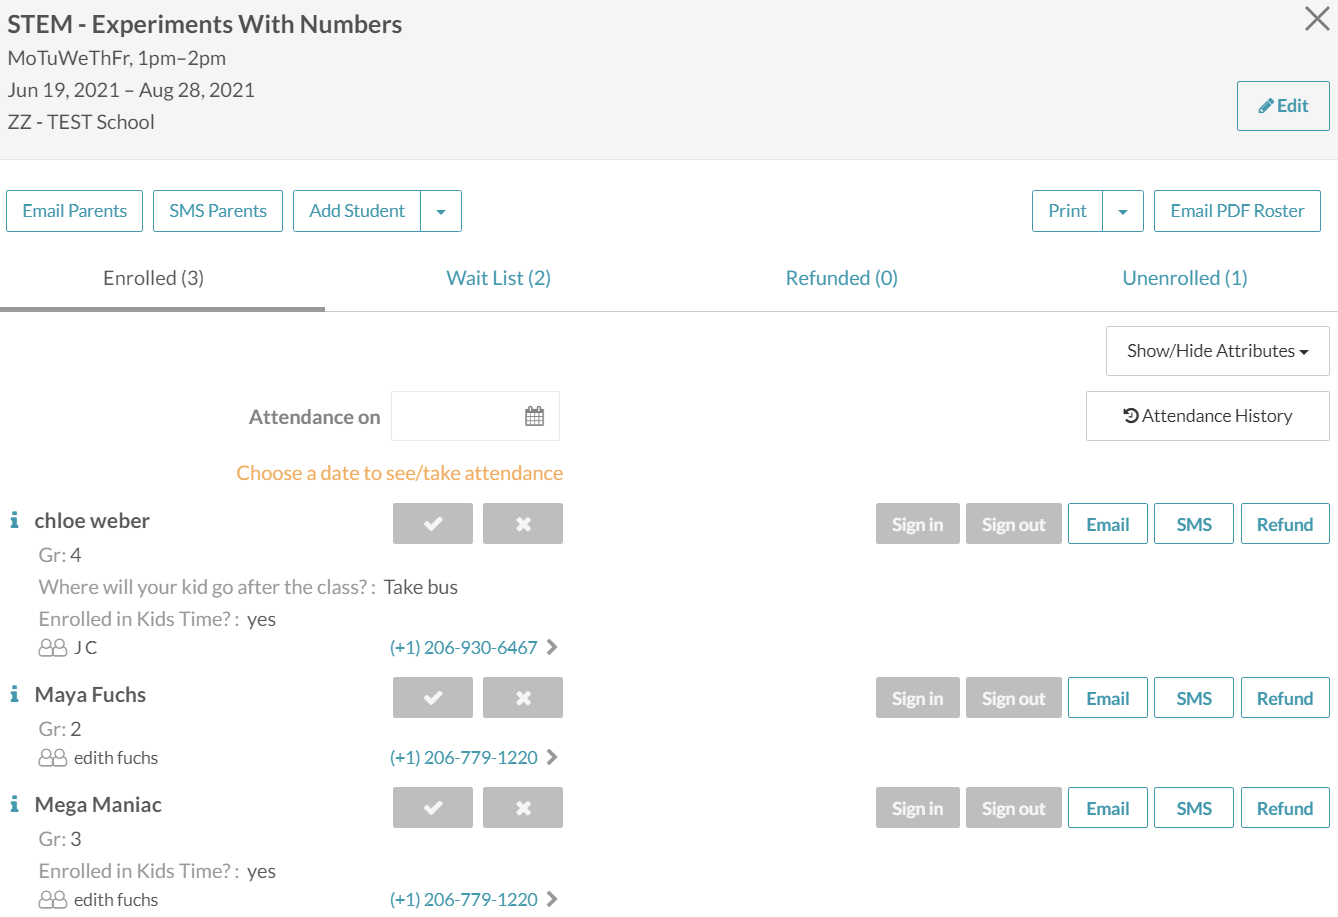The image size is (1338, 917).
Task: Click info icon beside Maya Fuchs
Action: (x=14, y=694)
